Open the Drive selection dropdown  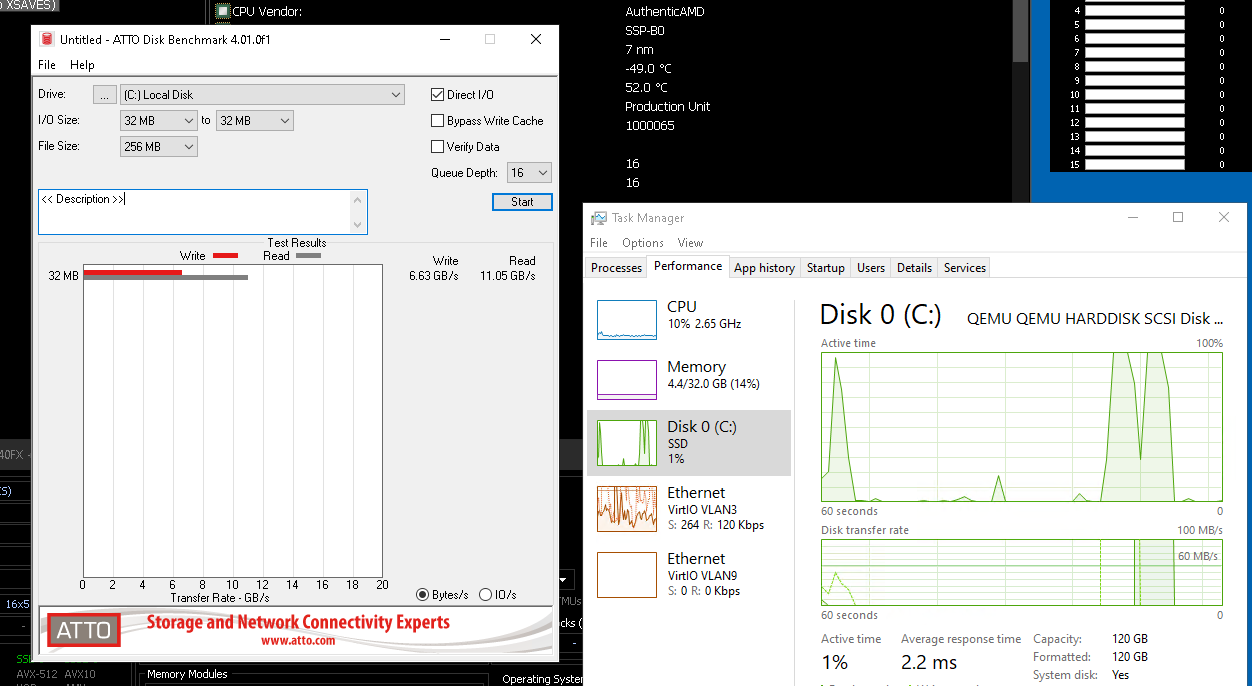point(262,95)
